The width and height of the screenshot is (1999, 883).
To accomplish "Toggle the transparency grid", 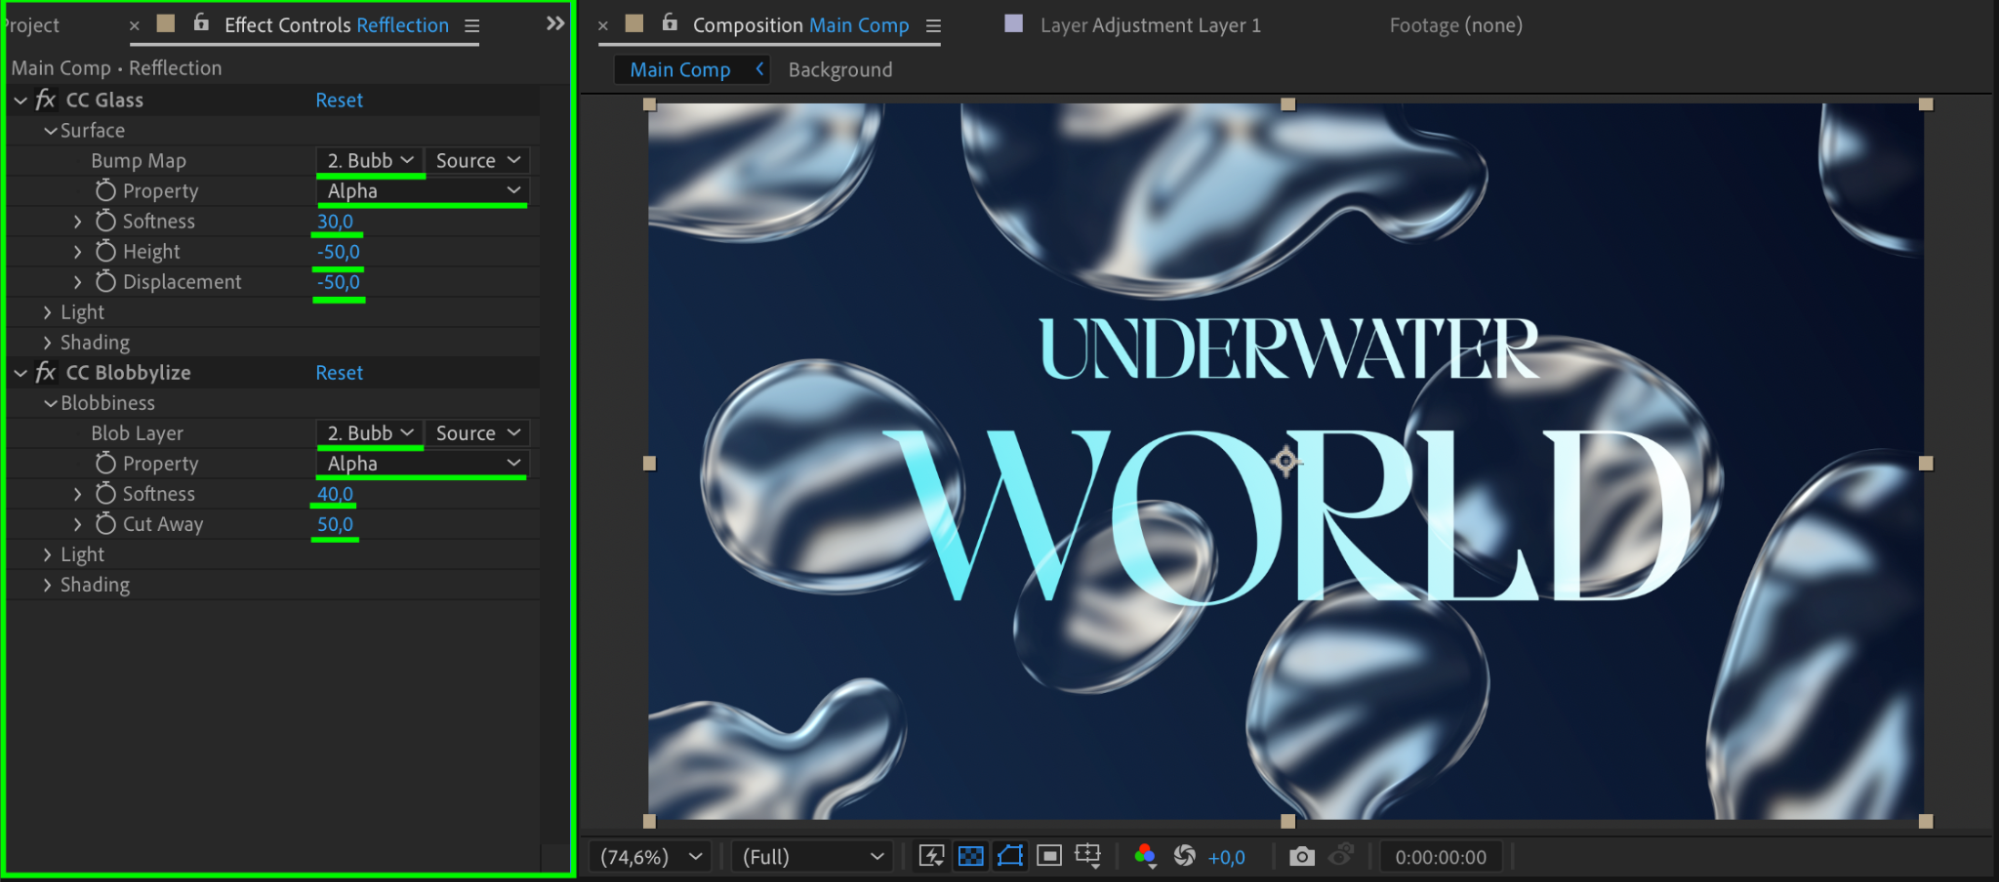I will pyautogui.click(x=970, y=856).
